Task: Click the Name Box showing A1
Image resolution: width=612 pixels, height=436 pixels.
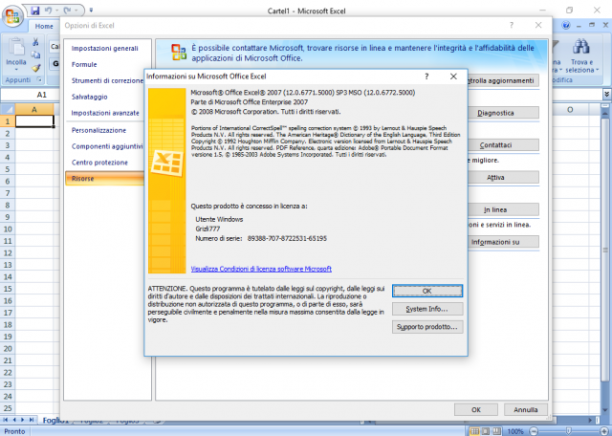Action: point(31,94)
